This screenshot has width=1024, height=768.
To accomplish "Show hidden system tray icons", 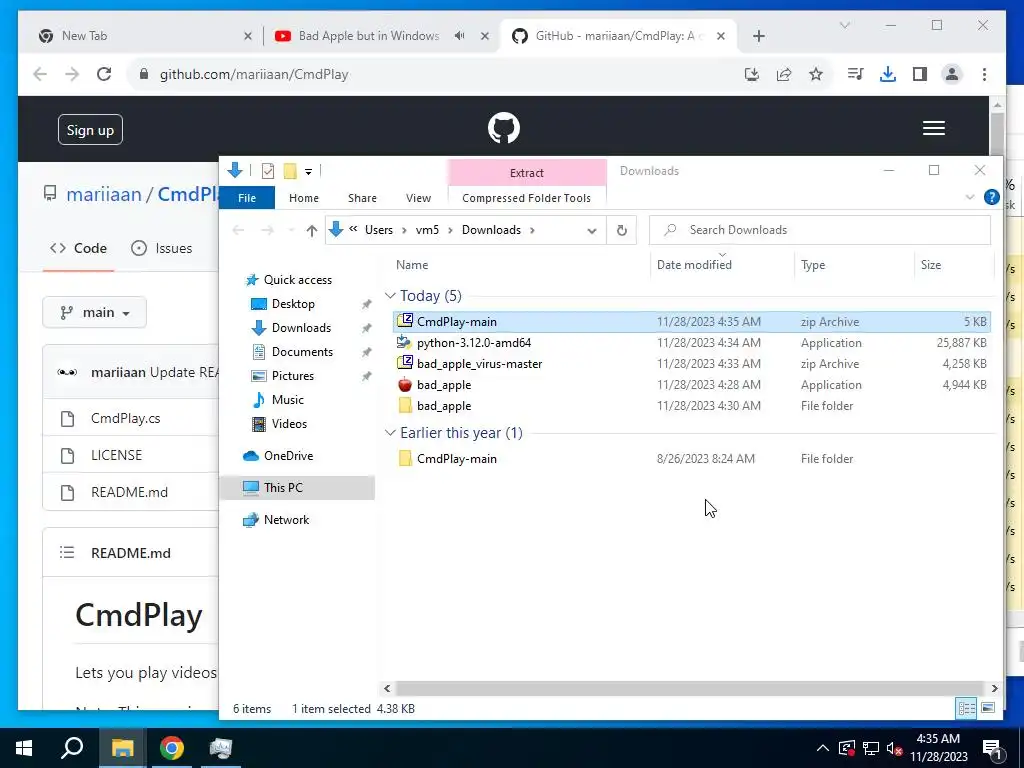I will click(x=823, y=749).
